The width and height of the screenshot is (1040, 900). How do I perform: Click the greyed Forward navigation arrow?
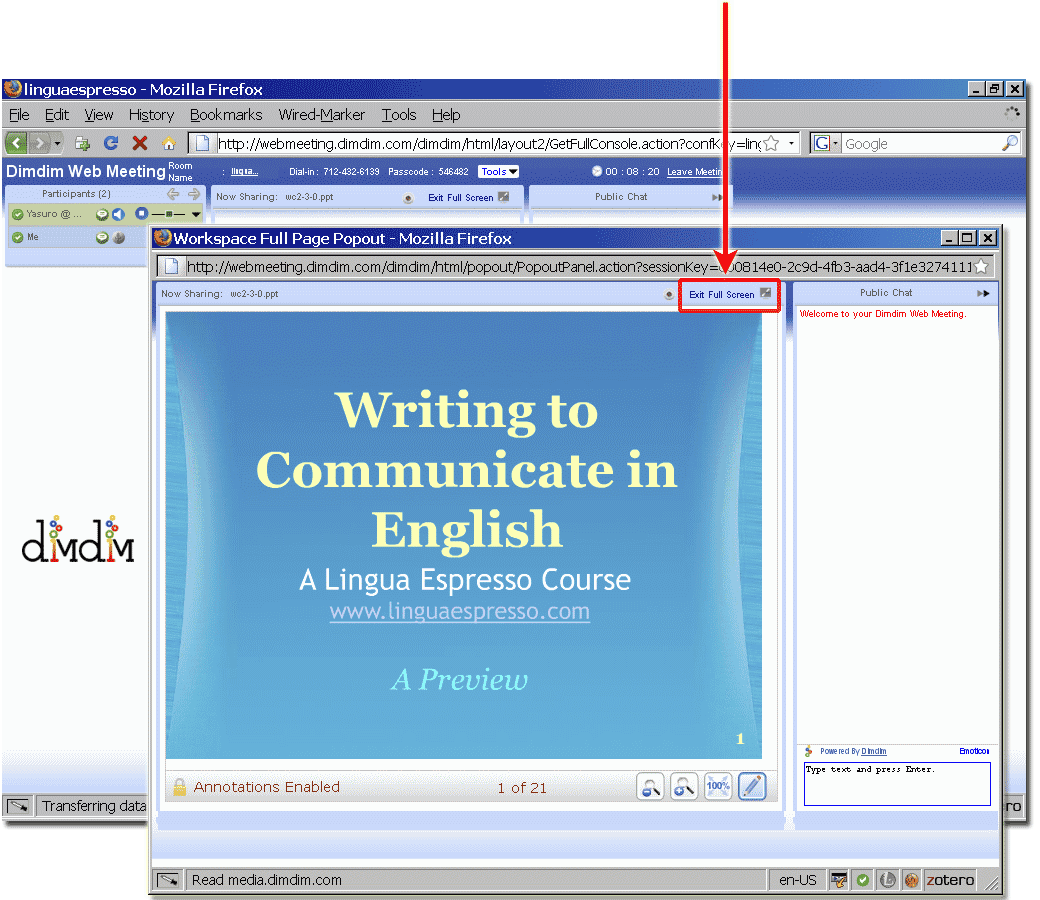pyautogui.click(x=39, y=143)
